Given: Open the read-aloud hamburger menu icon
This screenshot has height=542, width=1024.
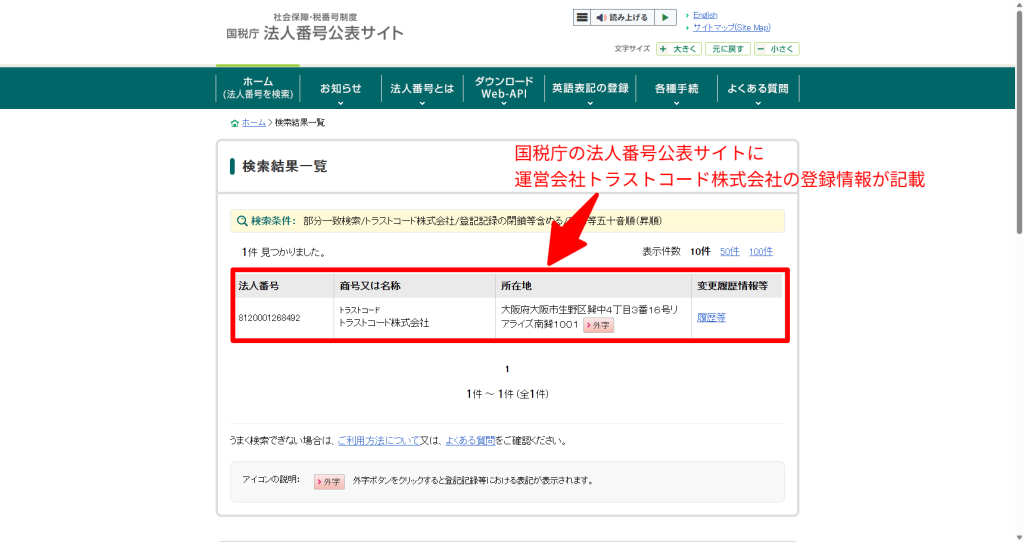Looking at the screenshot, I should (581, 18).
